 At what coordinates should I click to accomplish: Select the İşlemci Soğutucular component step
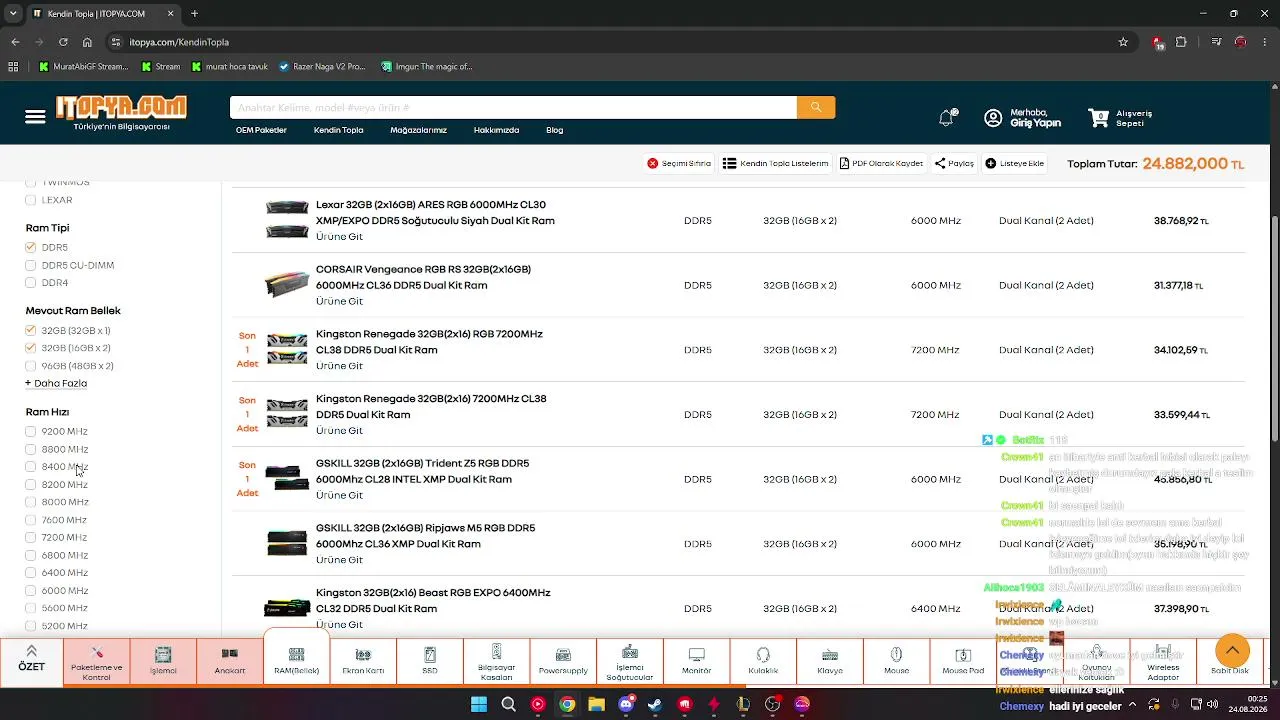tap(630, 662)
